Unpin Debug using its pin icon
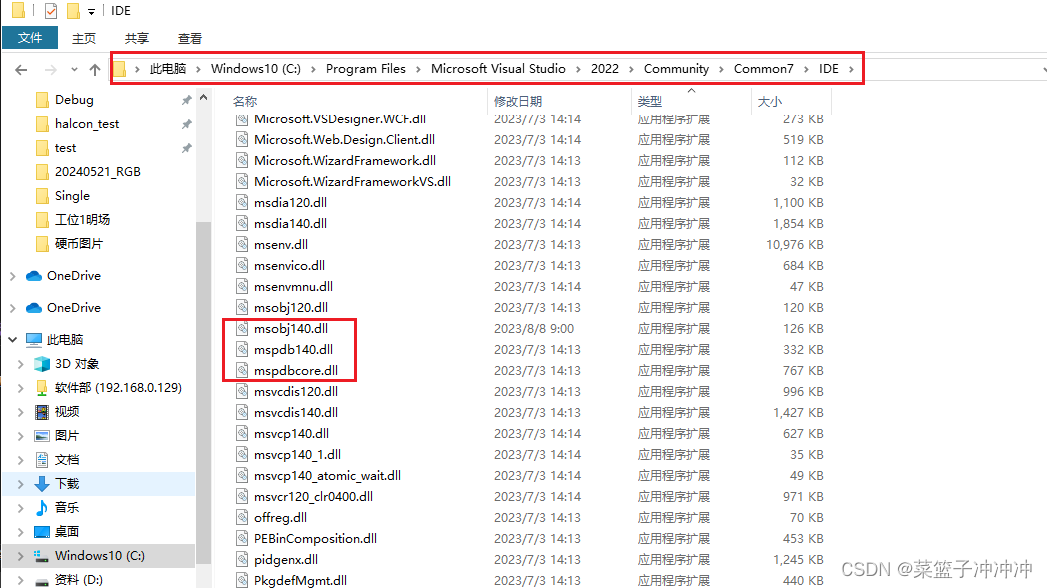This screenshot has width=1047, height=588. (x=186, y=100)
